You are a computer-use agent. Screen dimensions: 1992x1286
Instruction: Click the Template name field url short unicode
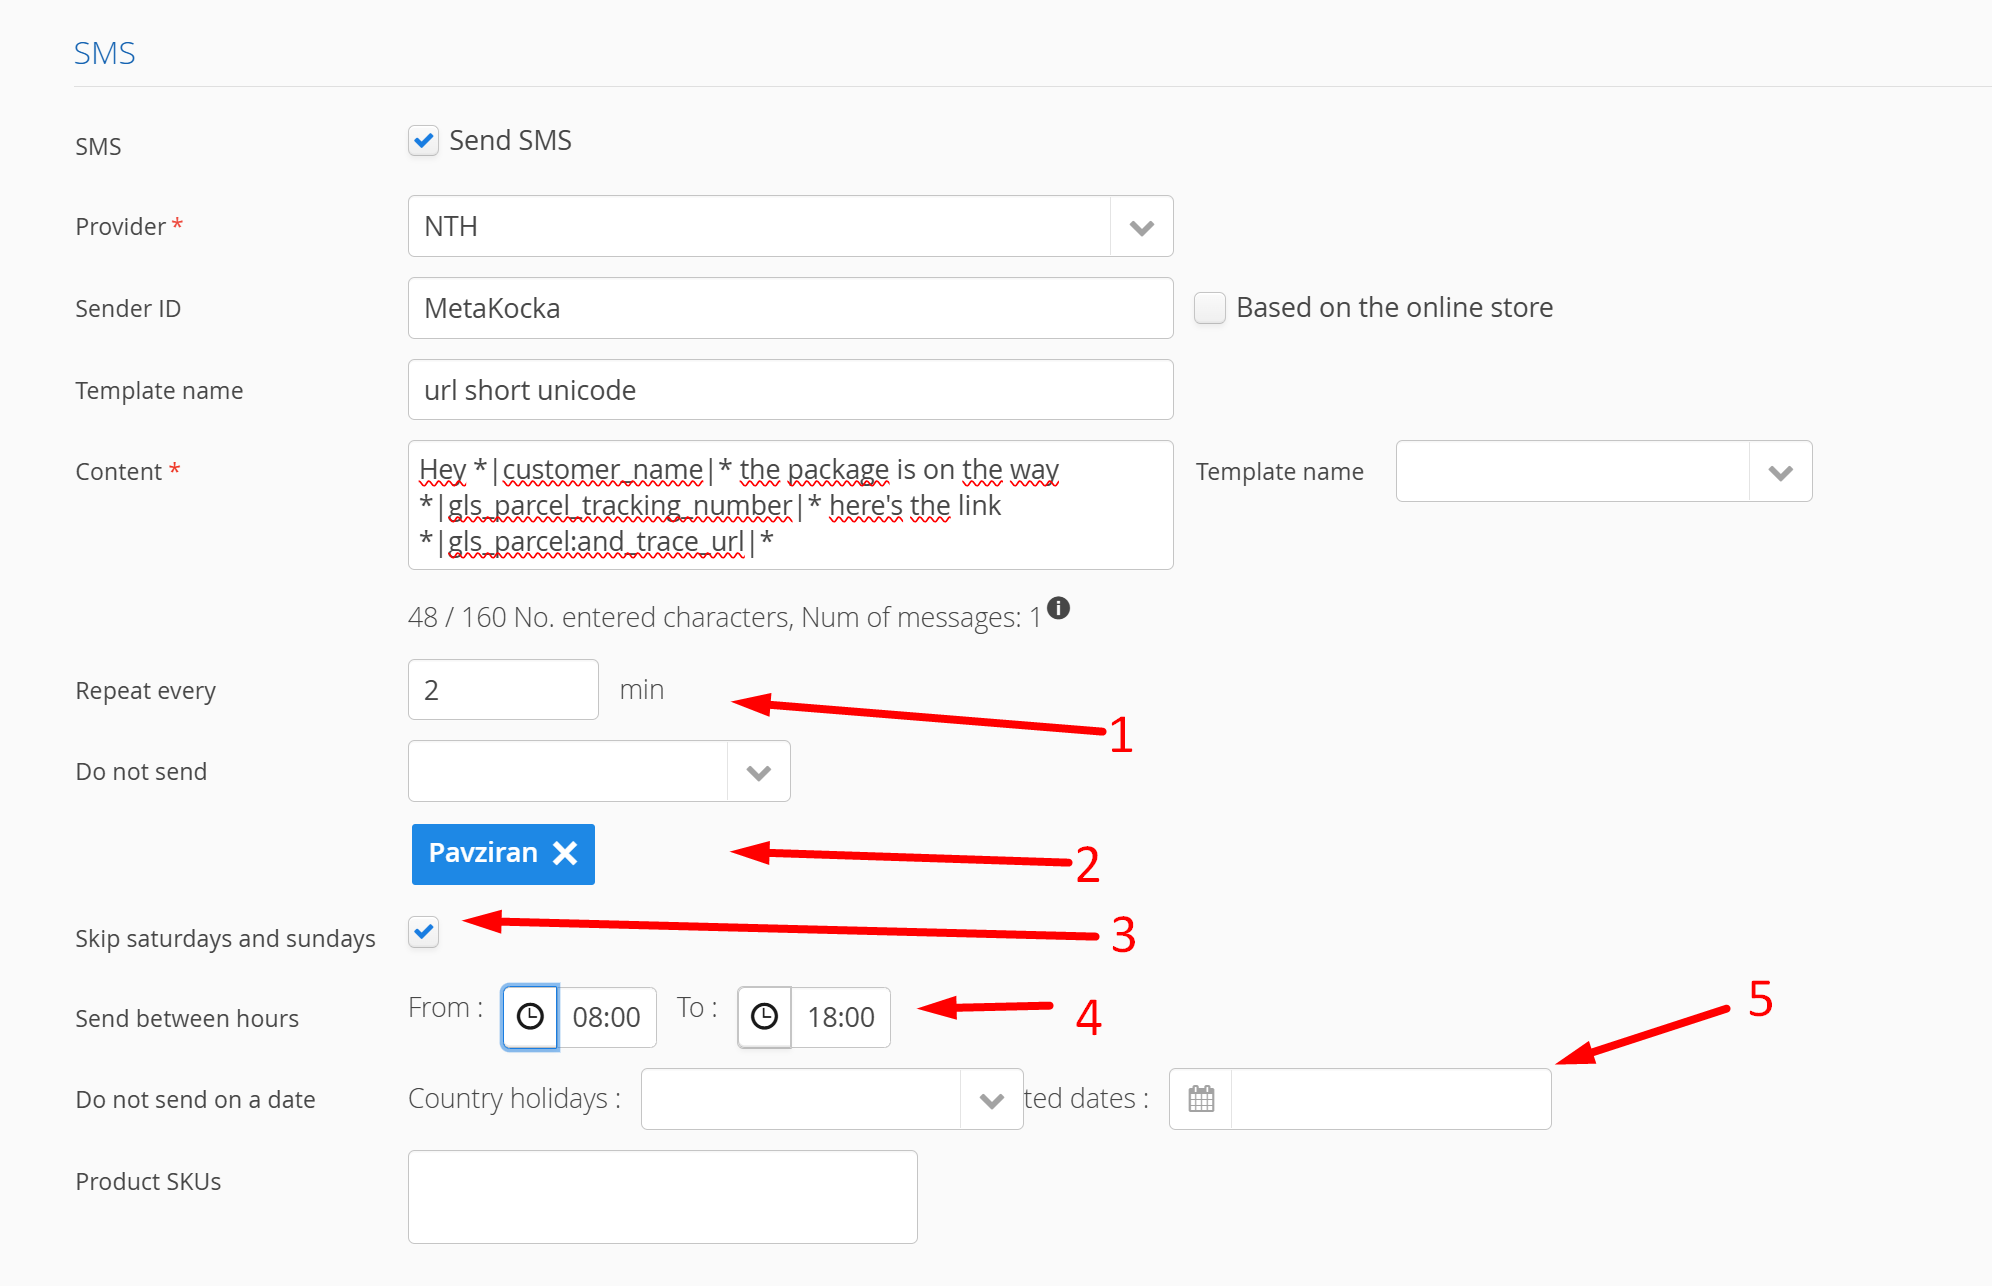click(790, 390)
